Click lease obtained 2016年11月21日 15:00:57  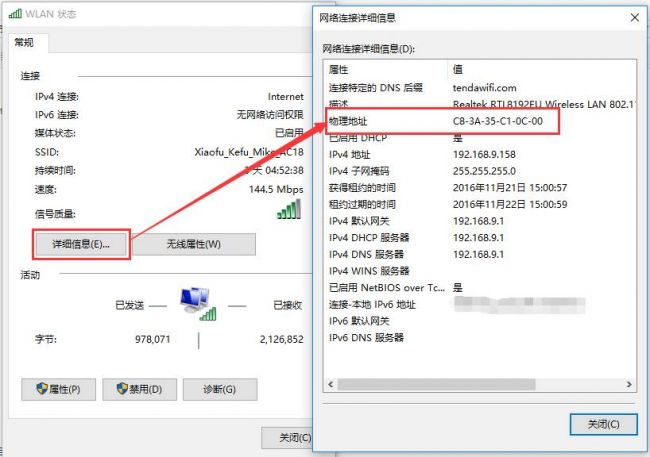click(x=510, y=188)
